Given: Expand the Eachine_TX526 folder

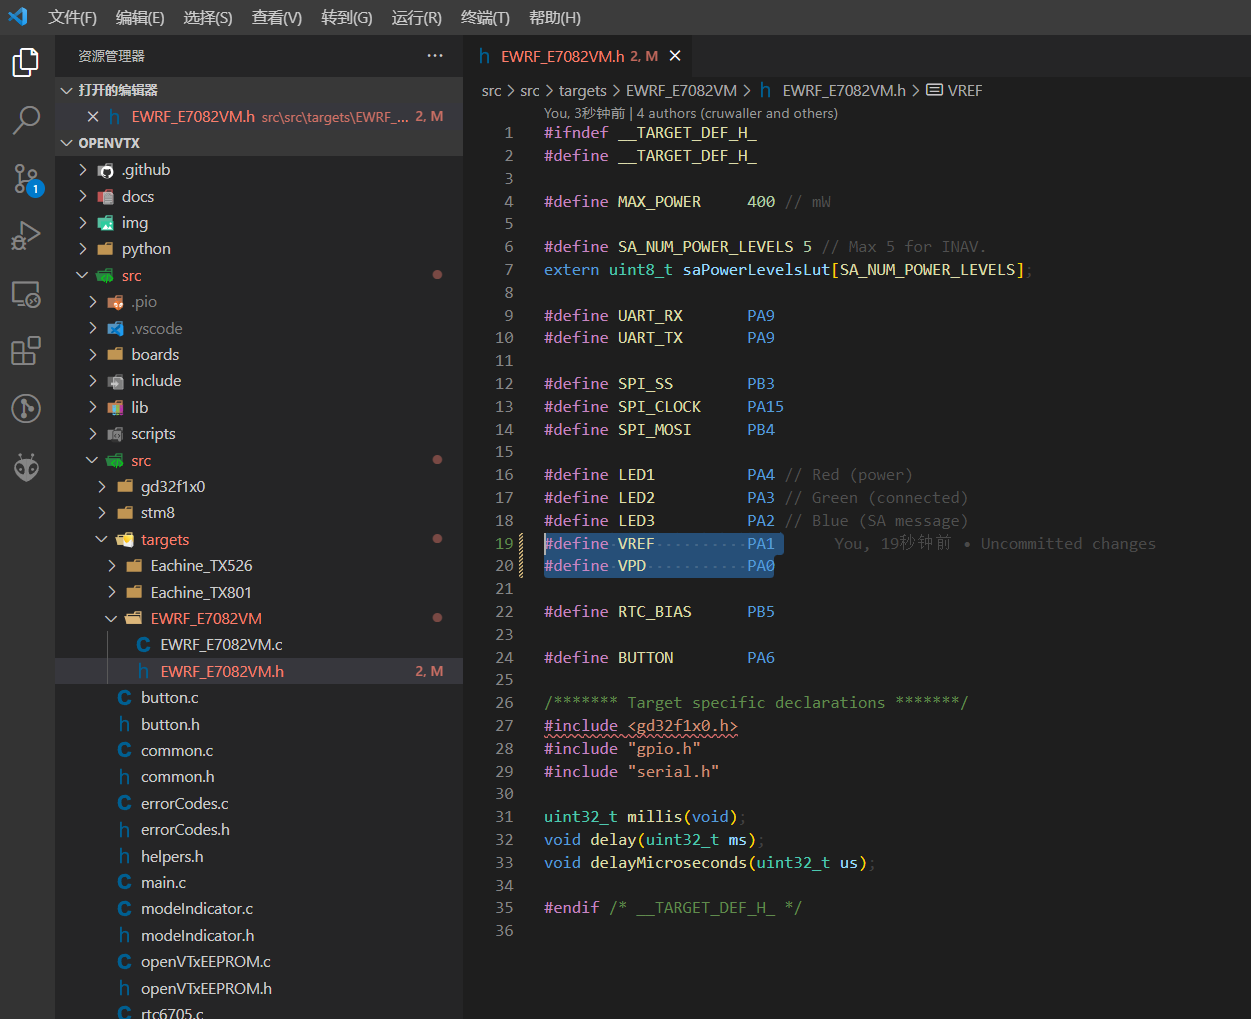Looking at the screenshot, I should [x=200, y=565].
